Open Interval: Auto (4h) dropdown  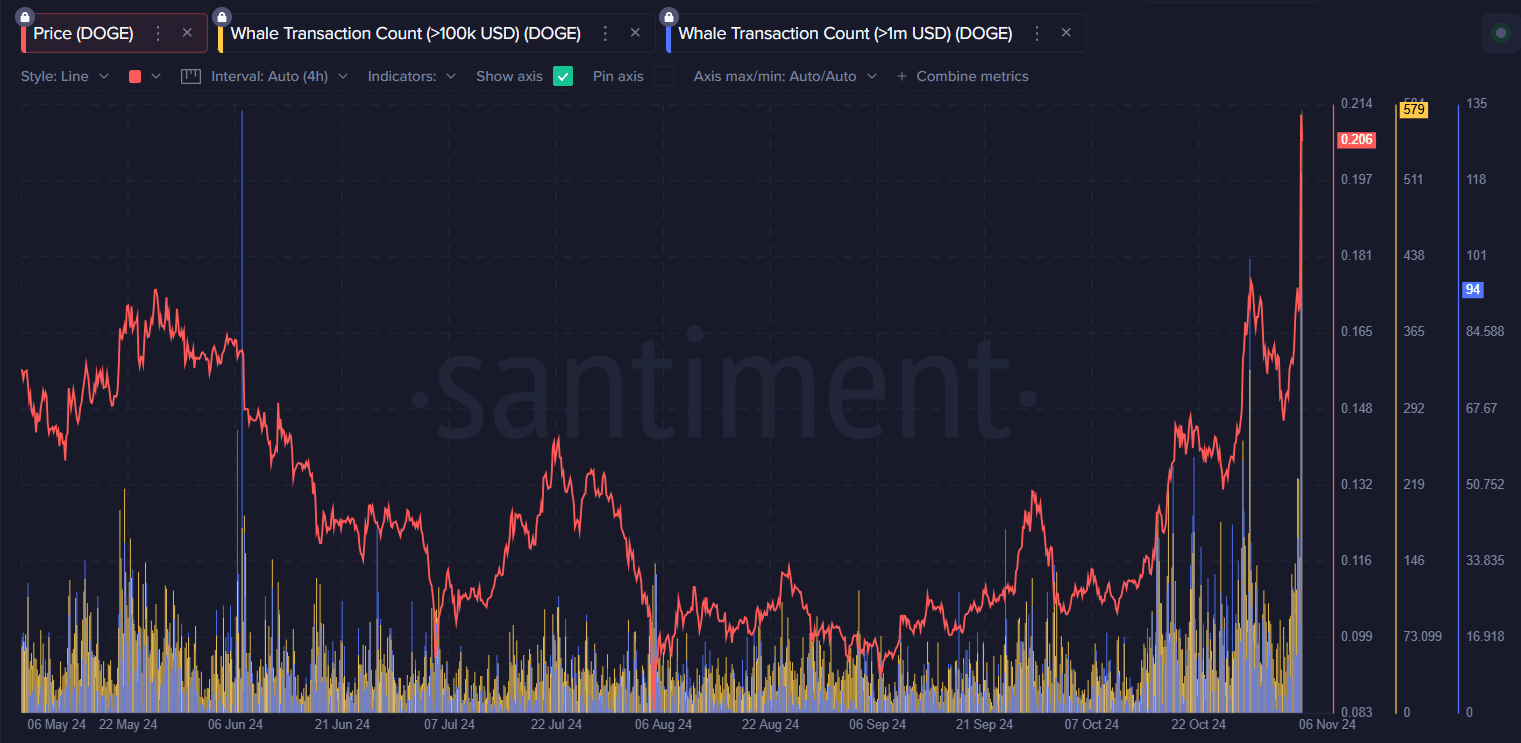[x=280, y=76]
